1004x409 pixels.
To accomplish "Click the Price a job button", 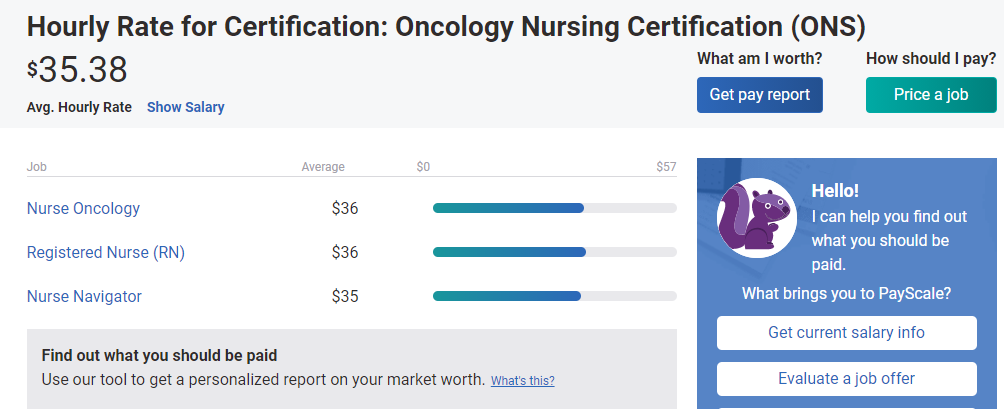I will pos(931,95).
